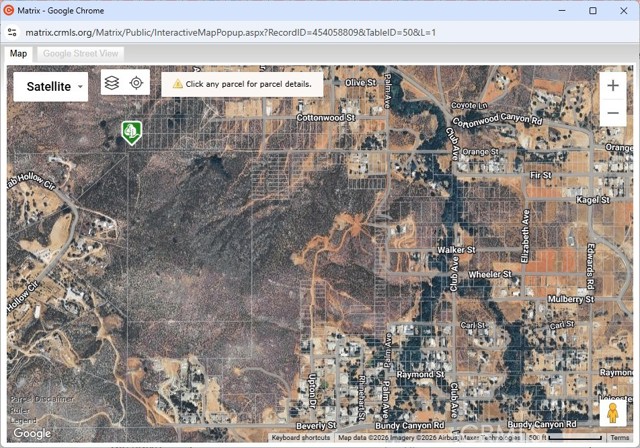Center map with the locate target icon
Screen dimensions: 640x448
(136, 83)
